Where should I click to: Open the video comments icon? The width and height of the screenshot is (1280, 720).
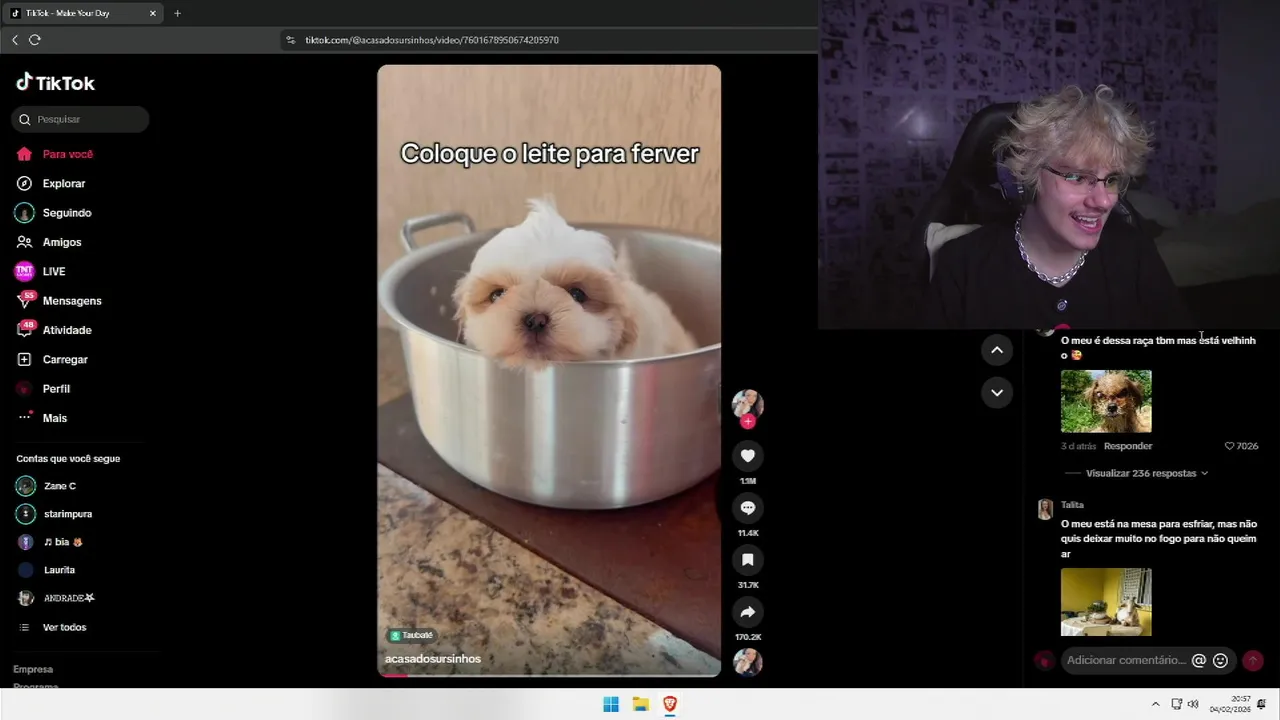pyautogui.click(x=747, y=508)
